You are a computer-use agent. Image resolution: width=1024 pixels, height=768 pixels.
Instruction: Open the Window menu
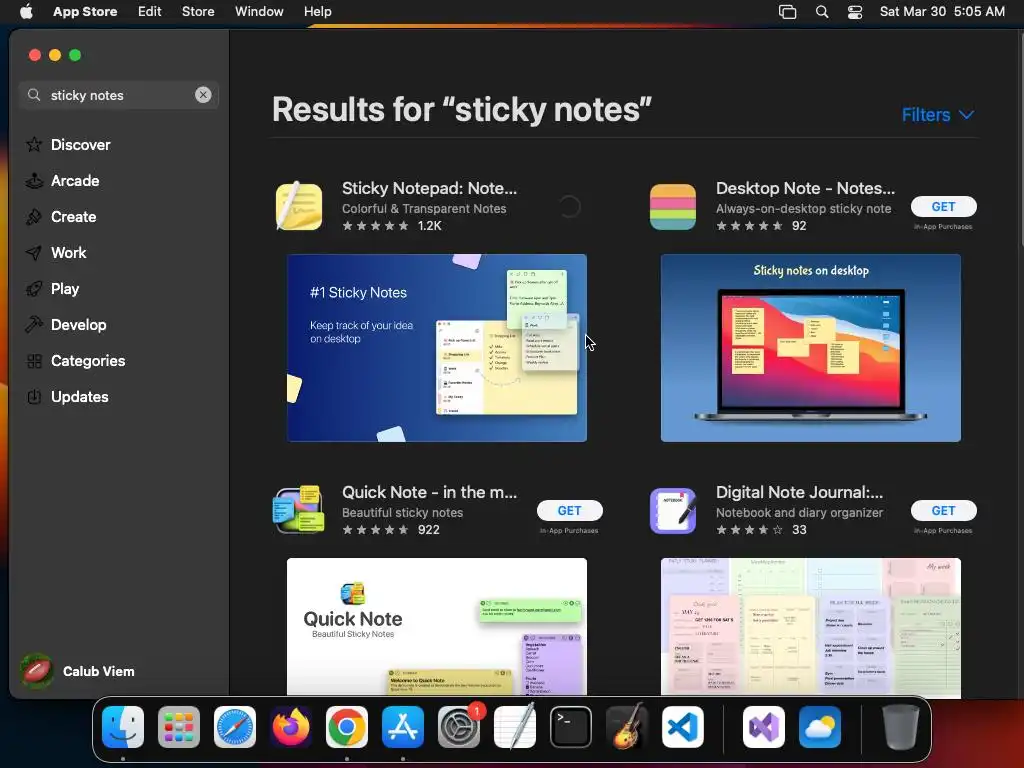point(259,12)
